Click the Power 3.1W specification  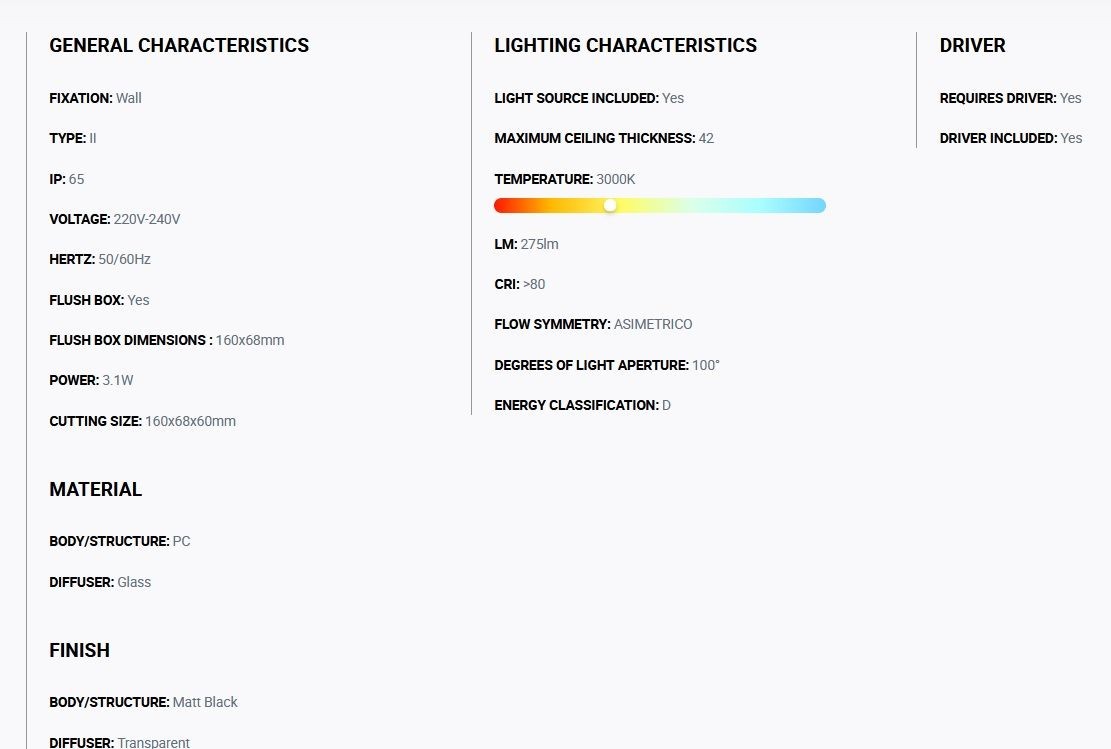tap(91, 381)
